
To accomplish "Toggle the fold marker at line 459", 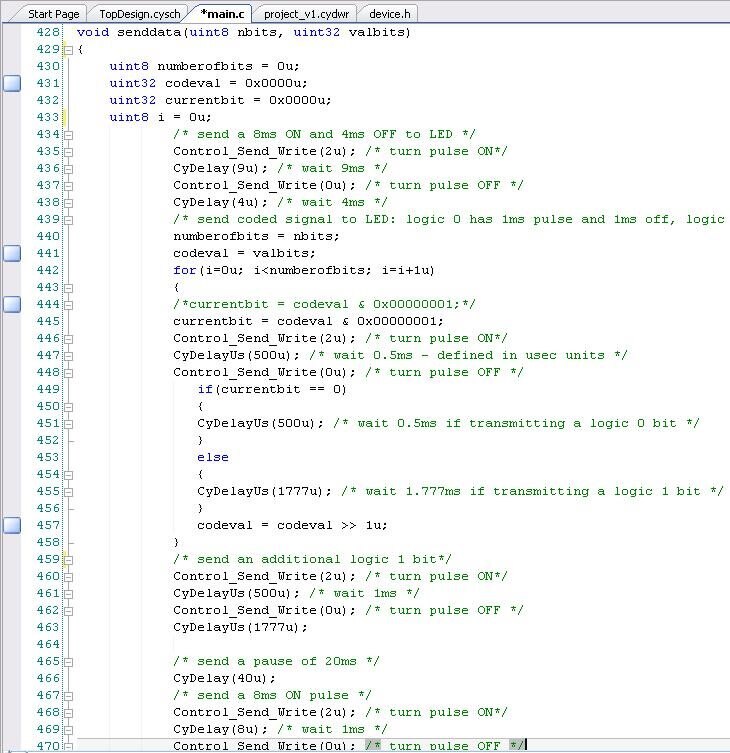I will pos(68,559).
